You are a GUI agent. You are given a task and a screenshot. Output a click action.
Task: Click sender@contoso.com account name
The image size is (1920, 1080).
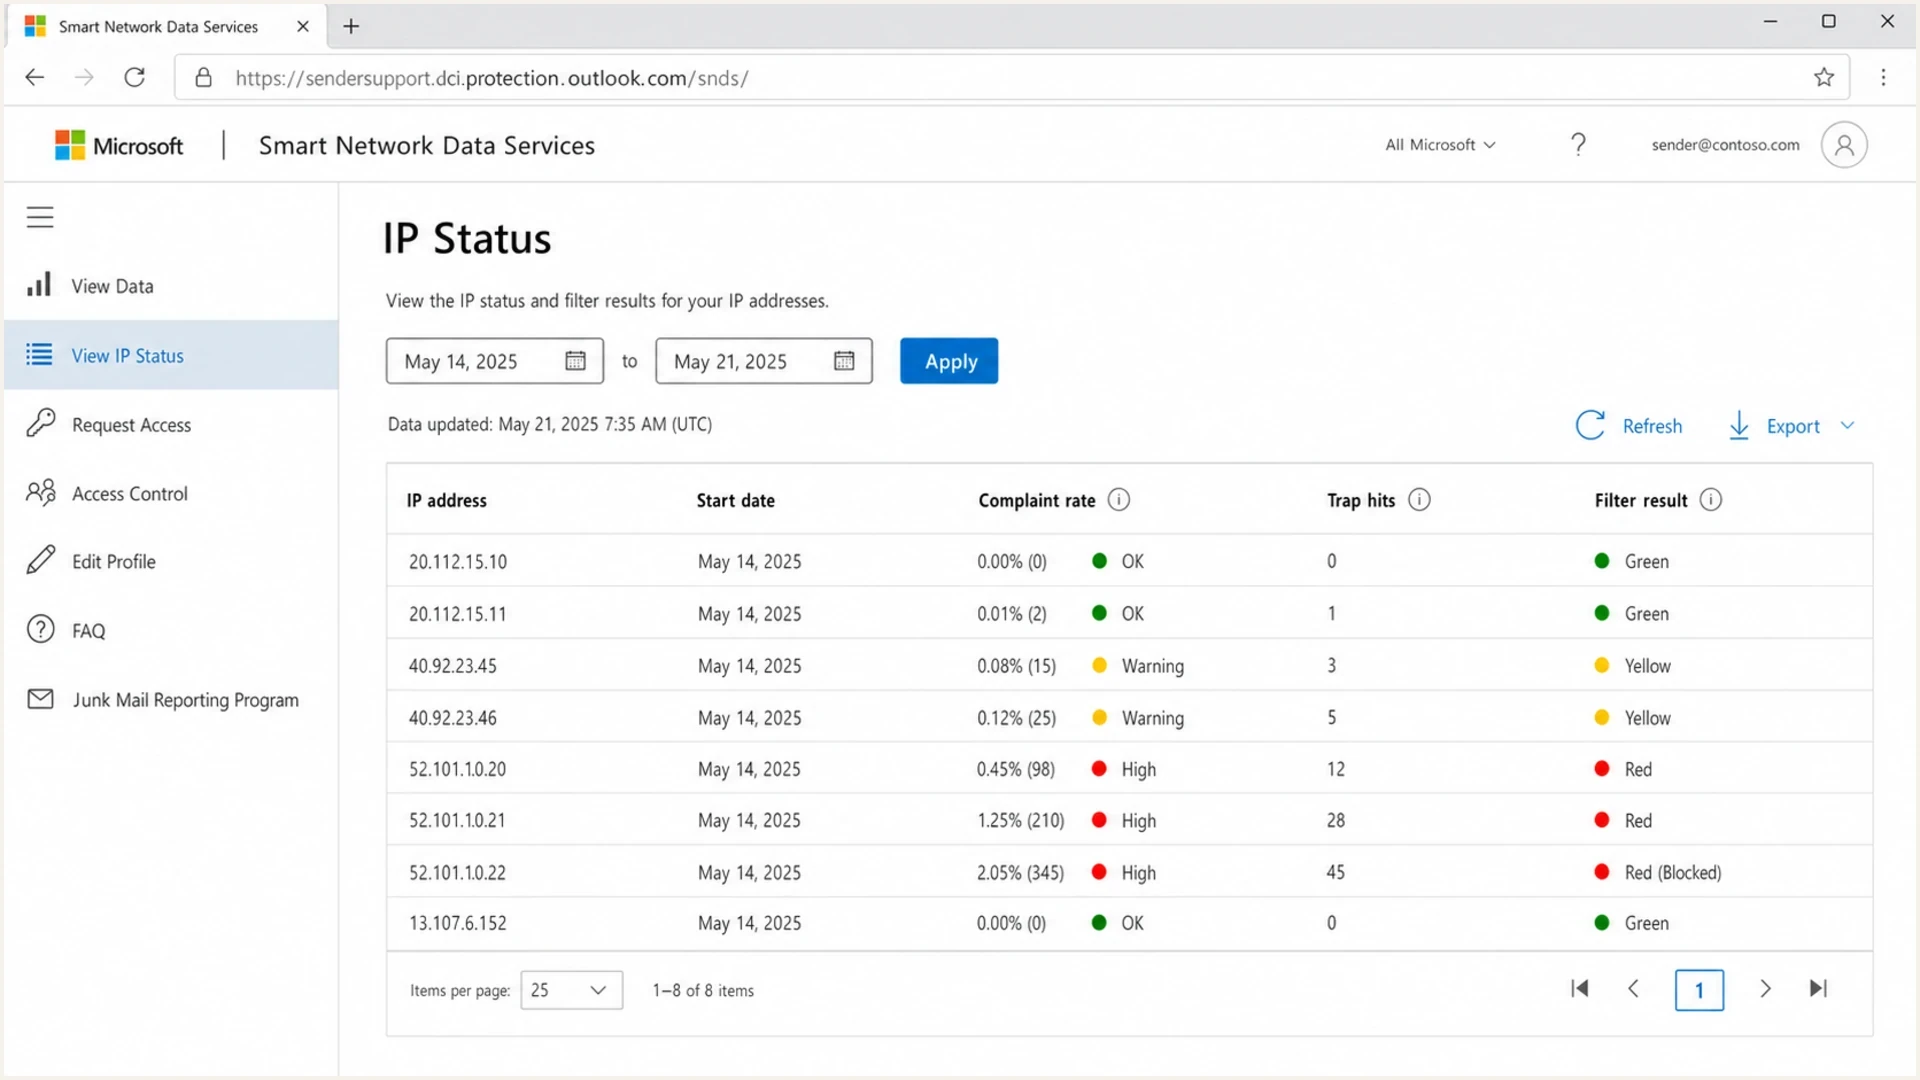click(x=1725, y=145)
